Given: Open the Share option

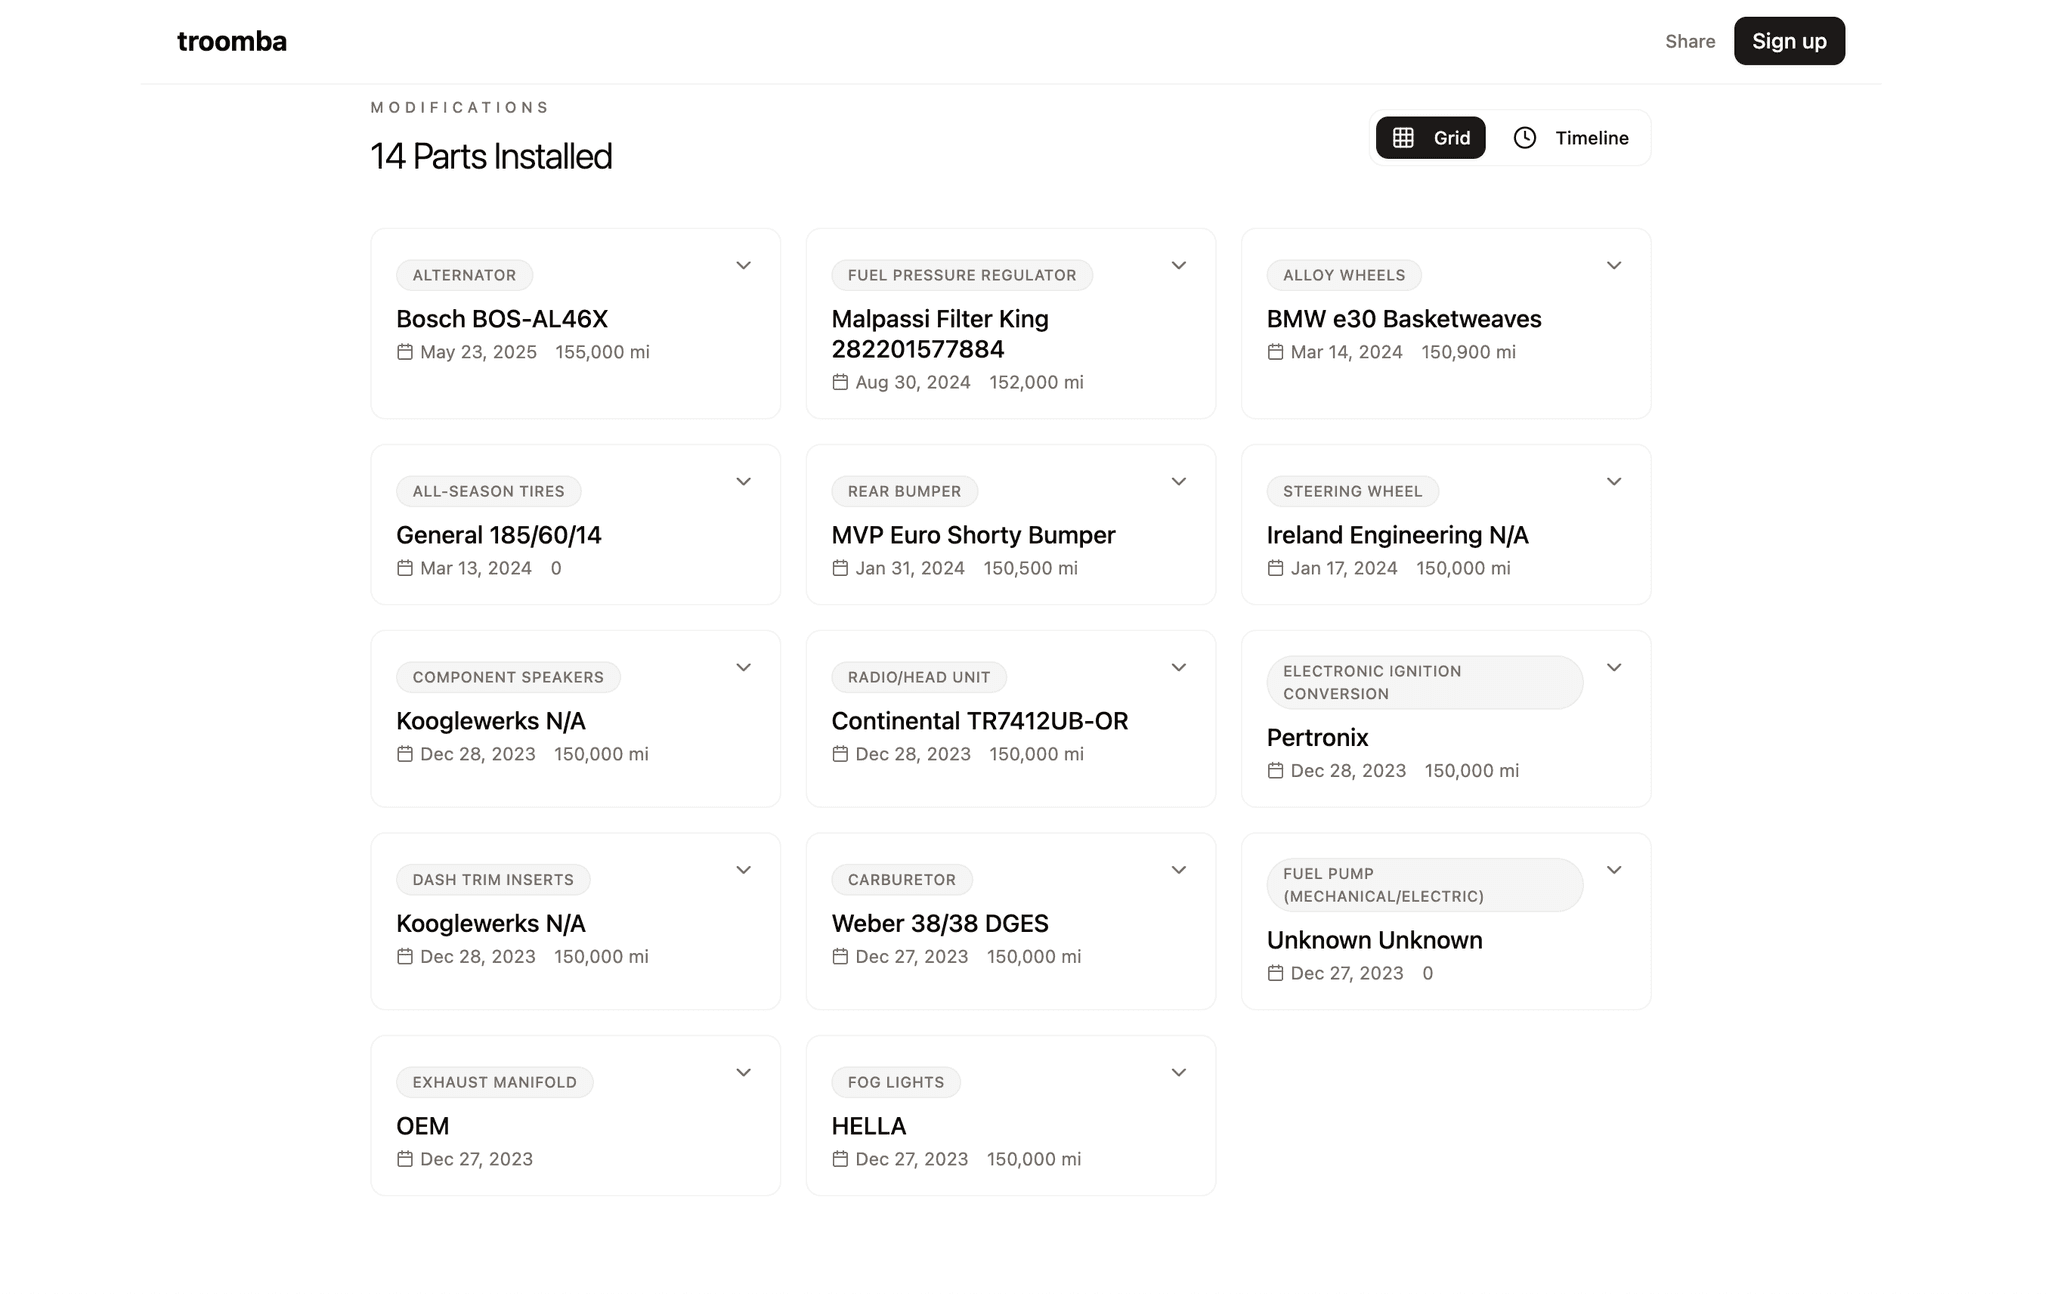Looking at the screenshot, I should (1689, 41).
